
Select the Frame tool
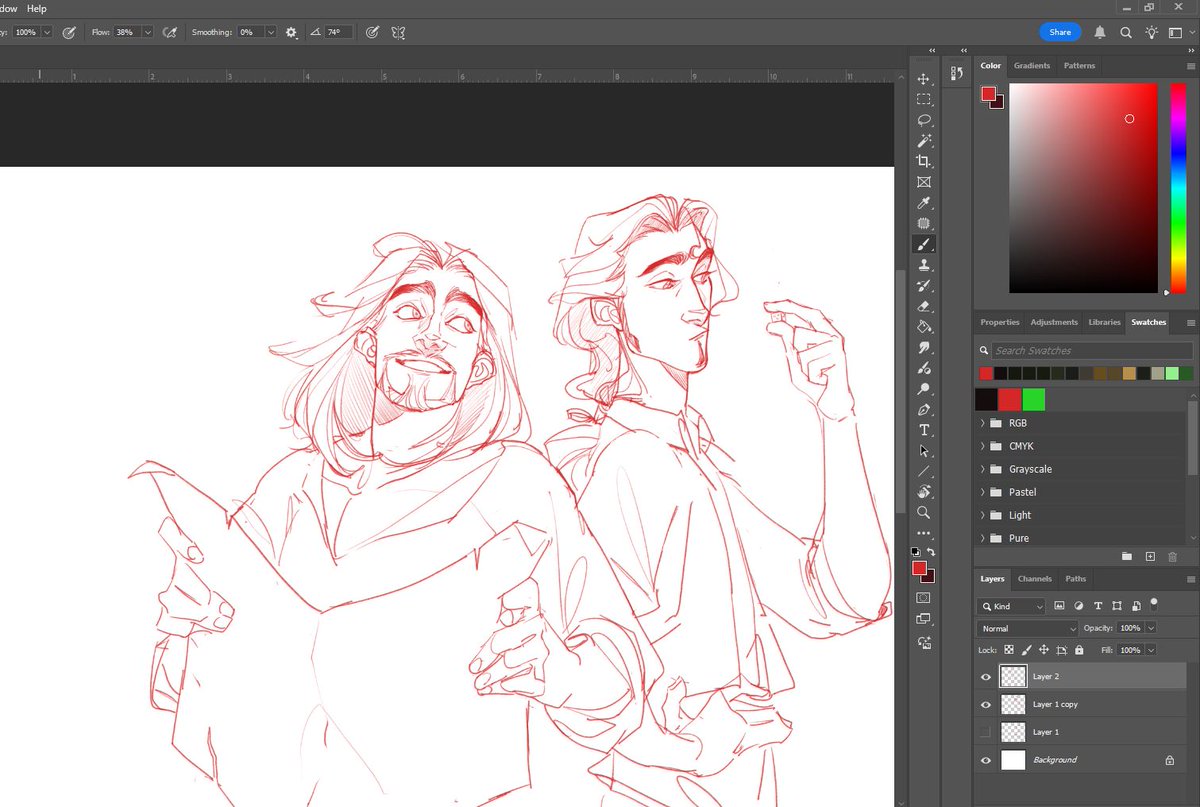click(924, 182)
